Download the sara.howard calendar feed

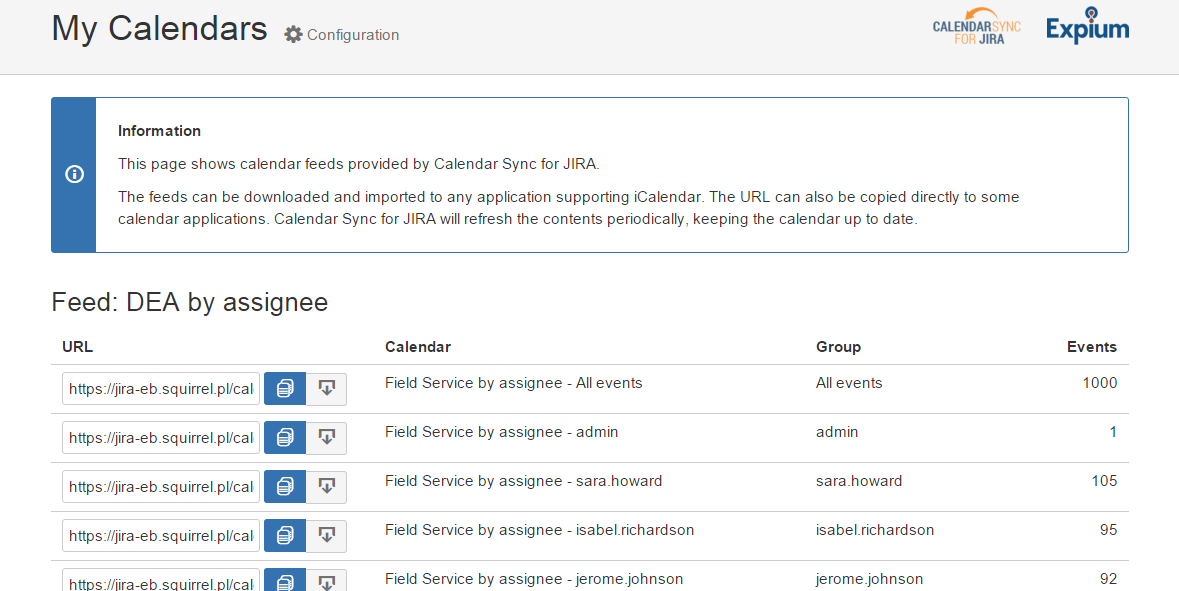(326, 487)
